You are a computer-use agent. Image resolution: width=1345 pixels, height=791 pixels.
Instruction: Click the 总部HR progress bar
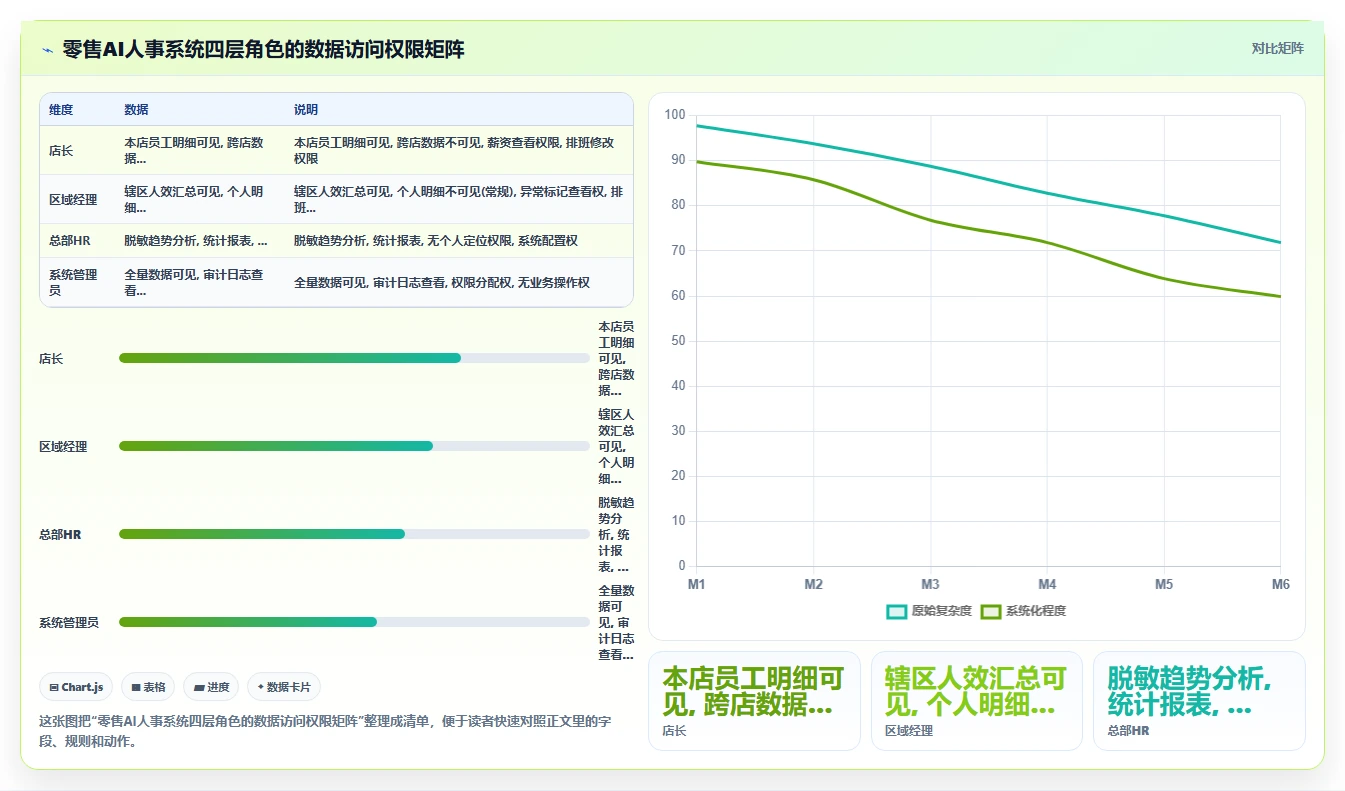(354, 534)
